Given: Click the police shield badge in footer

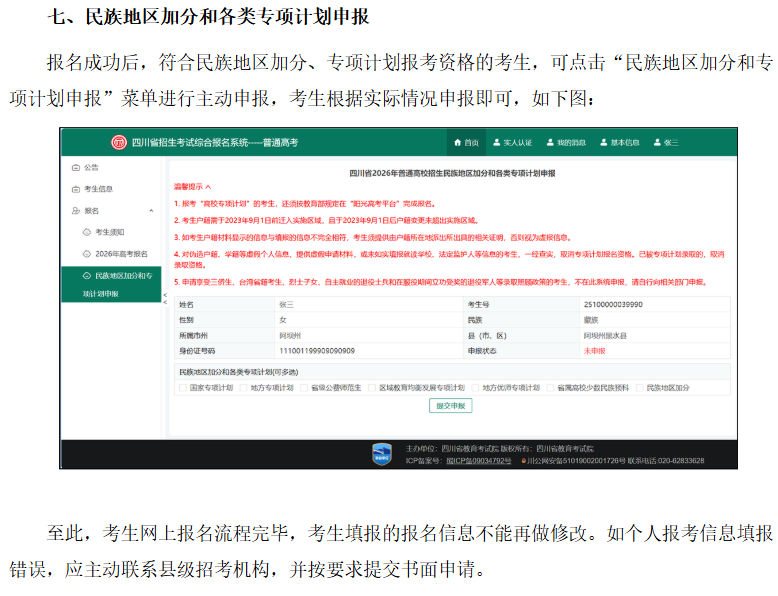Looking at the screenshot, I should tap(382, 455).
